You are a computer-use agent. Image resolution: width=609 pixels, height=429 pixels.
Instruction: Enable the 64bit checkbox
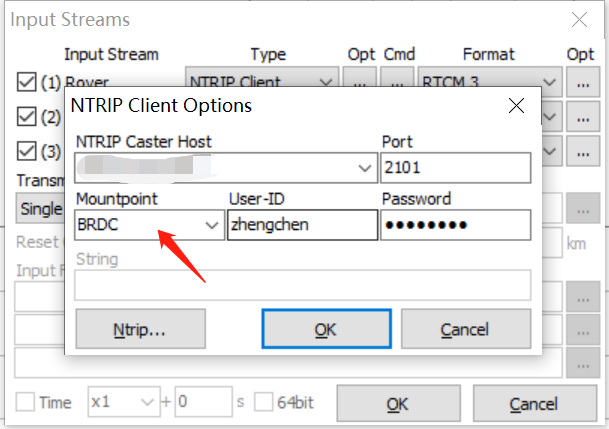[263, 401]
